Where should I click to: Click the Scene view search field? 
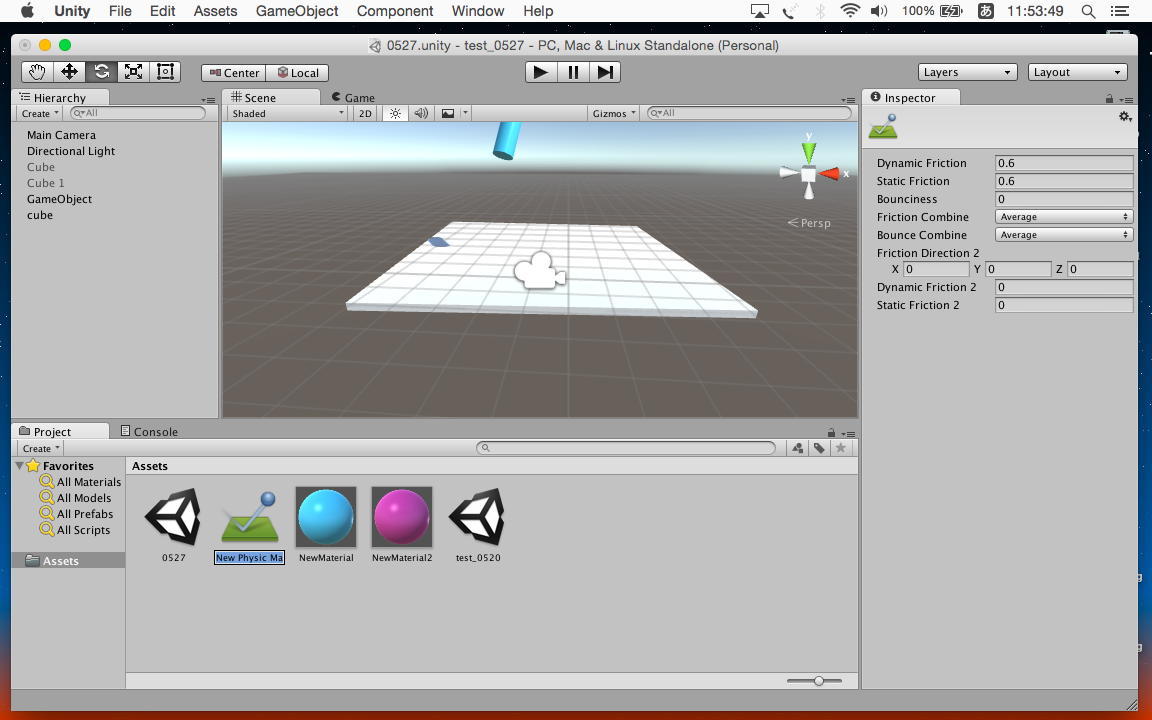click(749, 113)
